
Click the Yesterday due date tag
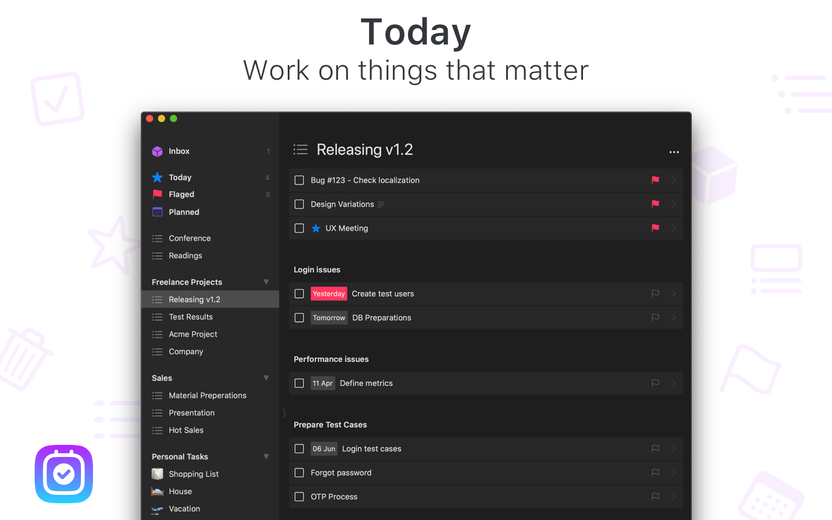pos(328,293)
